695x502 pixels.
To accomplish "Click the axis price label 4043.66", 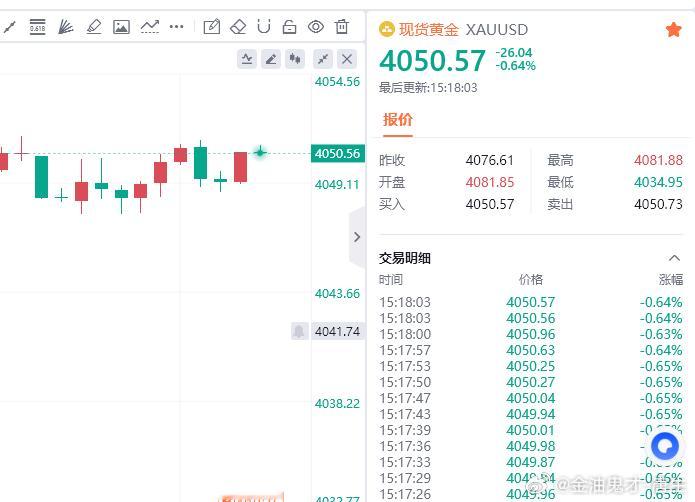I will pyautogui.click(x=337, y=293).
